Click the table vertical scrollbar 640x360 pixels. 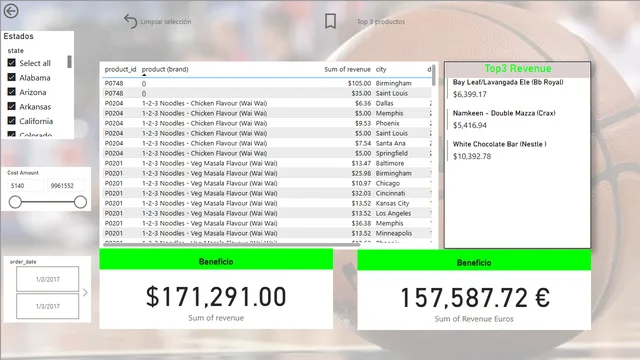(x=433, y=75)
